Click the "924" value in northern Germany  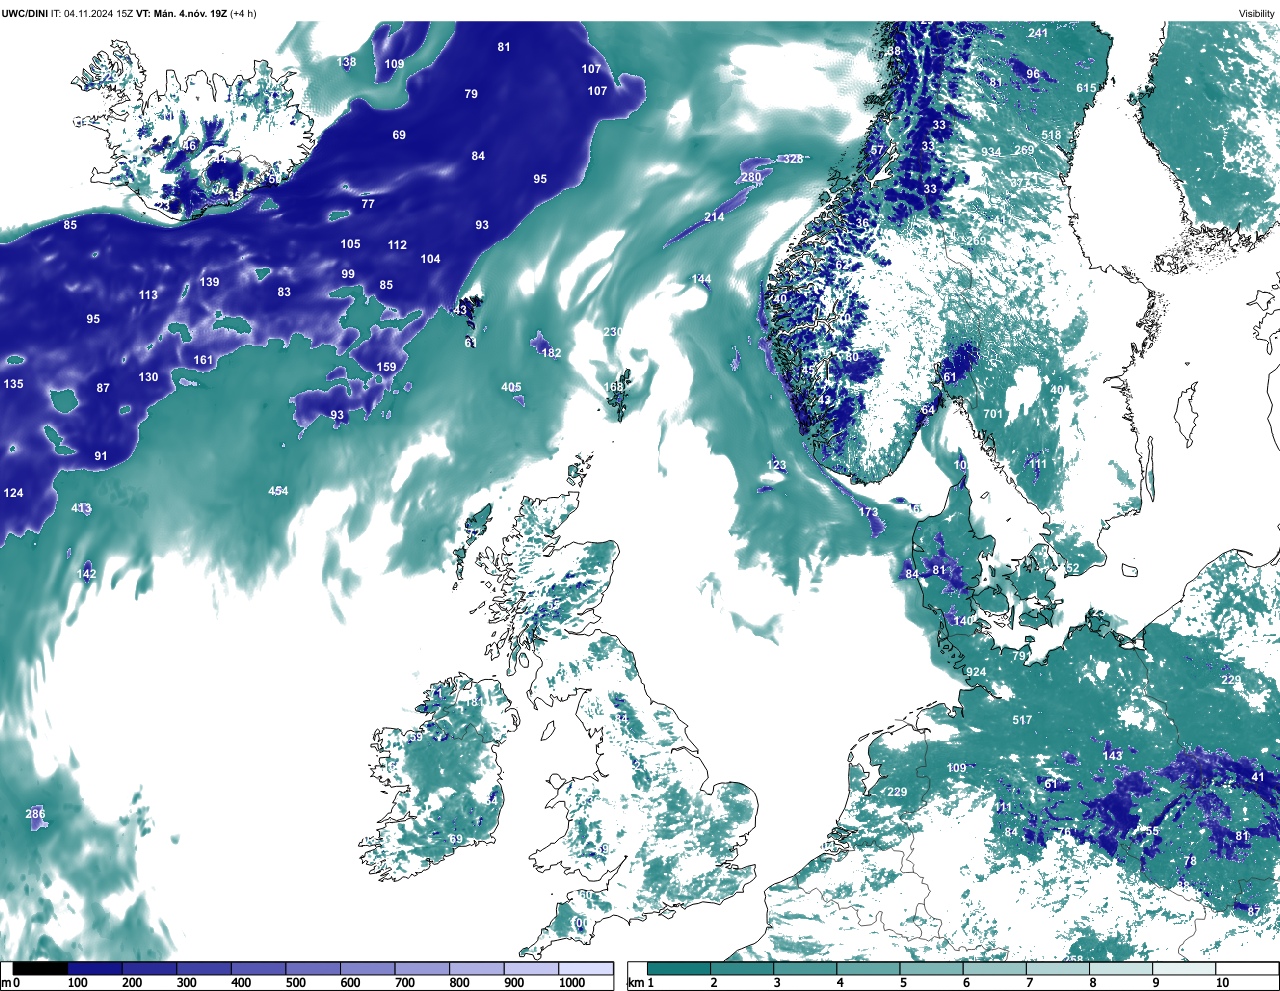(x=976, y=672)
